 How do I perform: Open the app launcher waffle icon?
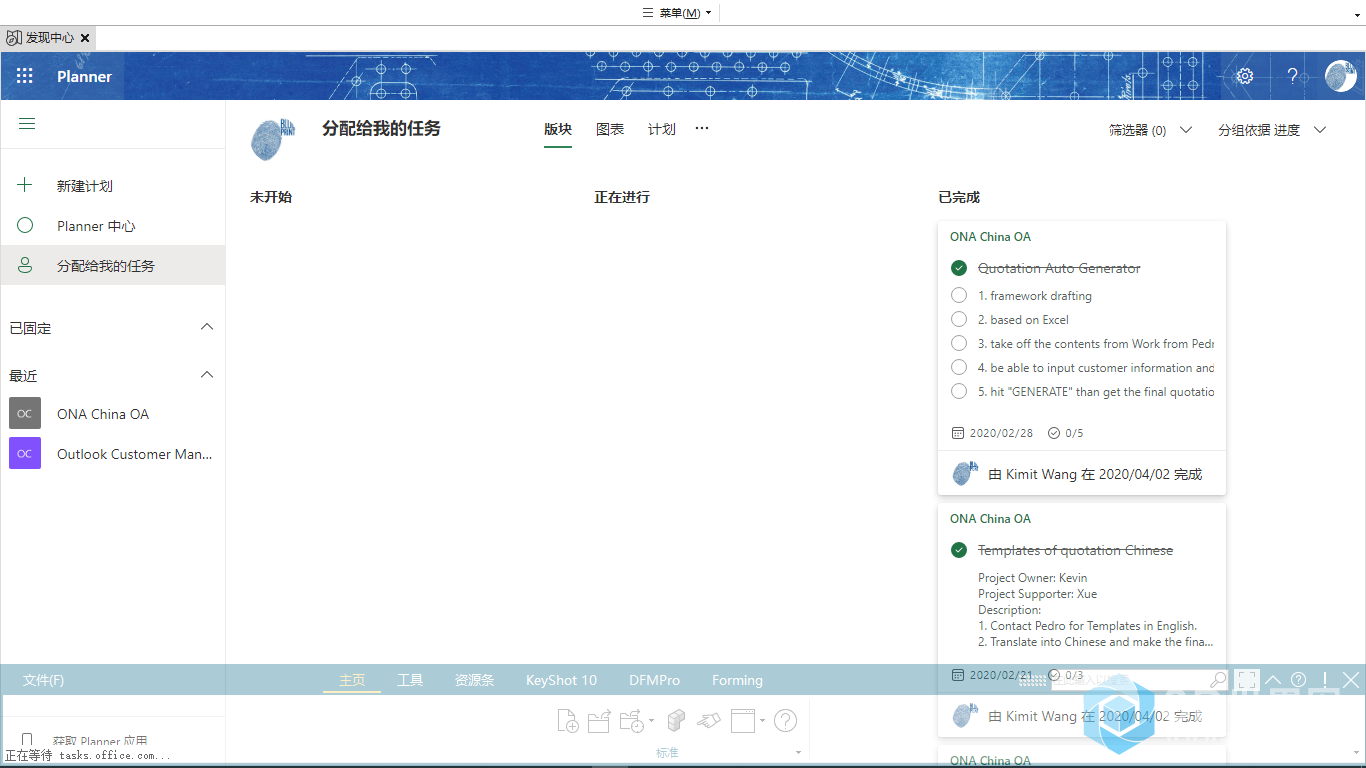click(25, 76)
